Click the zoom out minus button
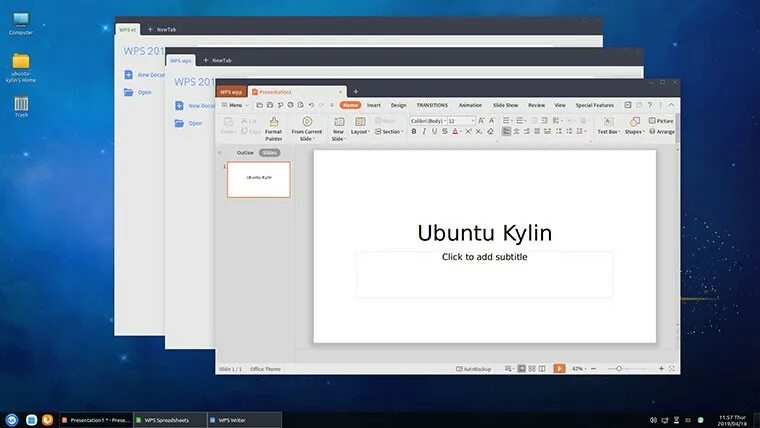Screen dimensions: 760x428 coord(593,369)
